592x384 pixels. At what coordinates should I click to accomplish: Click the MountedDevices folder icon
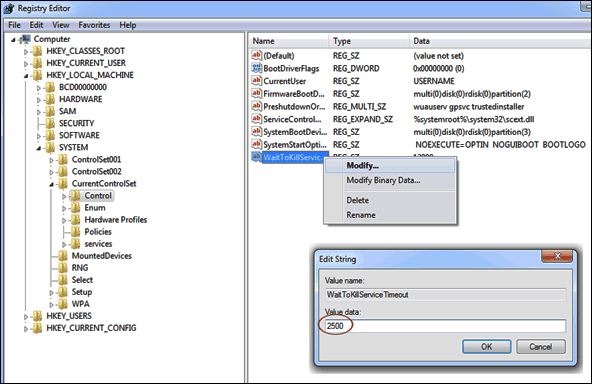click(x=63, y=256)
